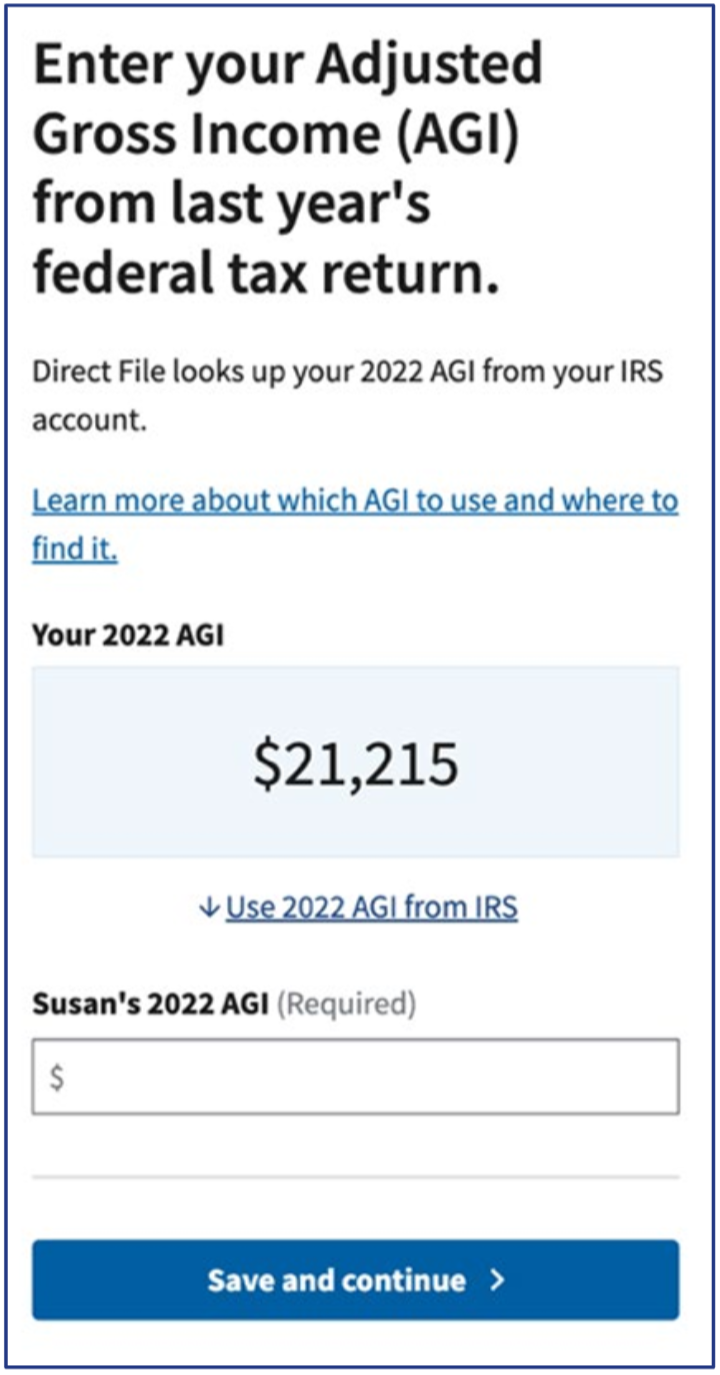Click the dollar sign inside the AGI field

coord(58,1077)
